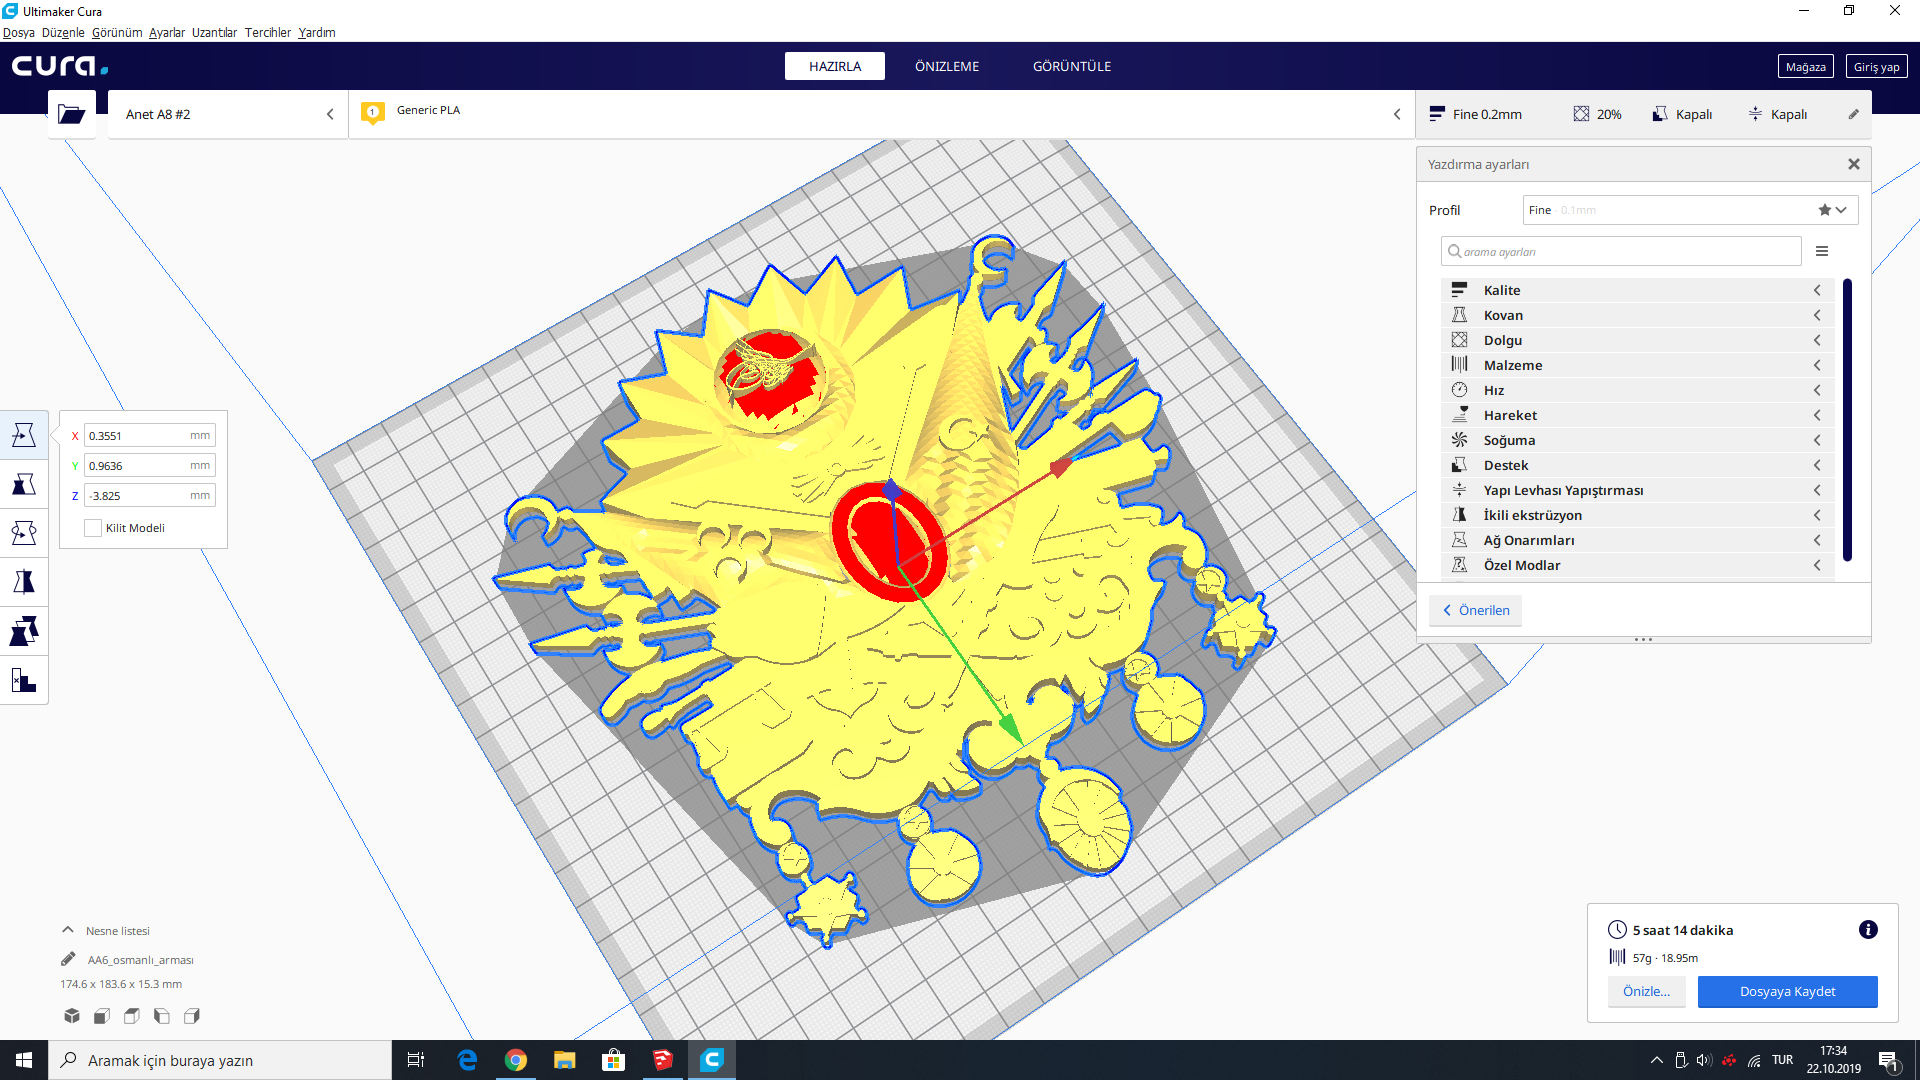Image resolution: width=1920 pixels, height=1080 pixels.
Task: Open the Dosya menu
Action: 18,32
